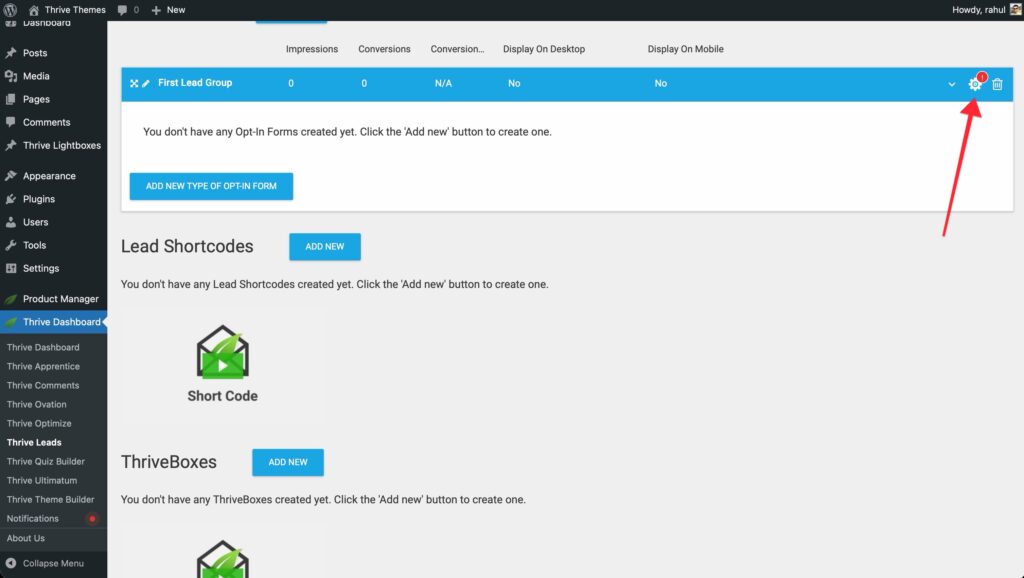Open Plugins in the sidebar
The height and width of the screenshot is (578, 1024).
[x=39, y=199]
